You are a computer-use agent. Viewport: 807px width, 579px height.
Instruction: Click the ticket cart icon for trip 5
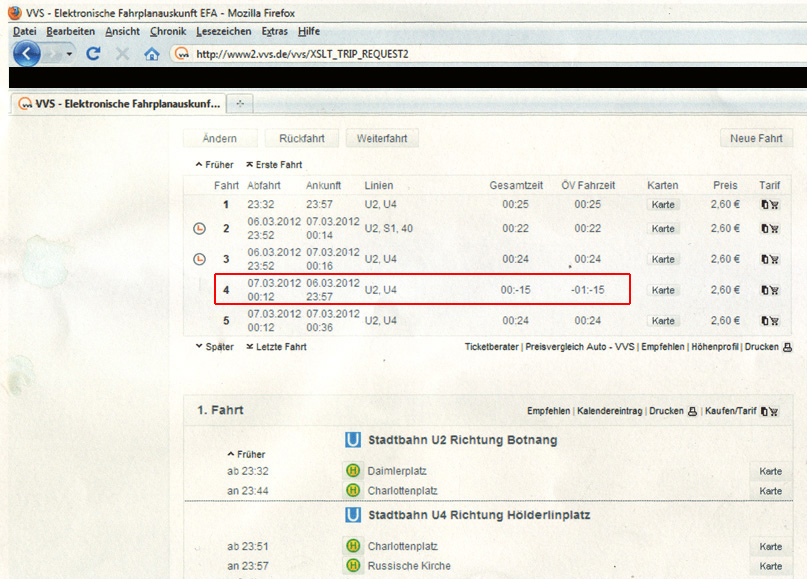point(770,321)
